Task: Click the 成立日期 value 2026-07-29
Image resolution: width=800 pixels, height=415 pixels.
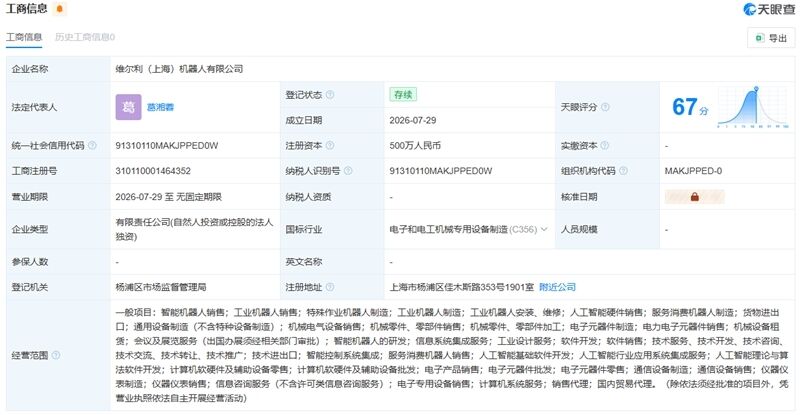Action: (413, 120)
